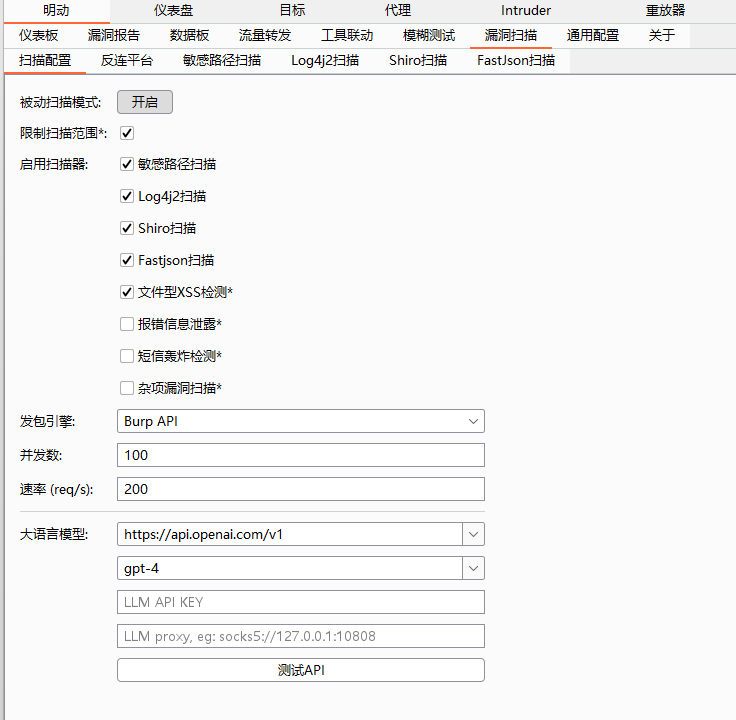Toggle the 敏感路径扫描 scanner checkbox
The image size is (736, 720).
(x=127, y=165)
